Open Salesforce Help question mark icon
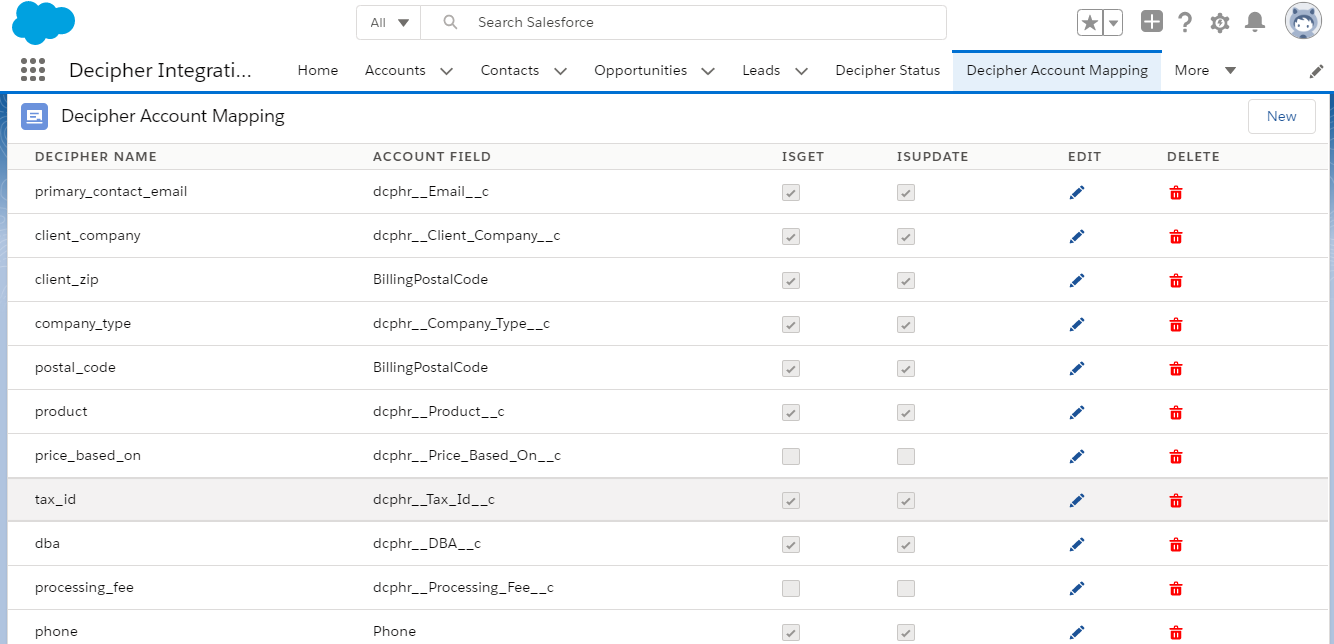 (1186, 21)
